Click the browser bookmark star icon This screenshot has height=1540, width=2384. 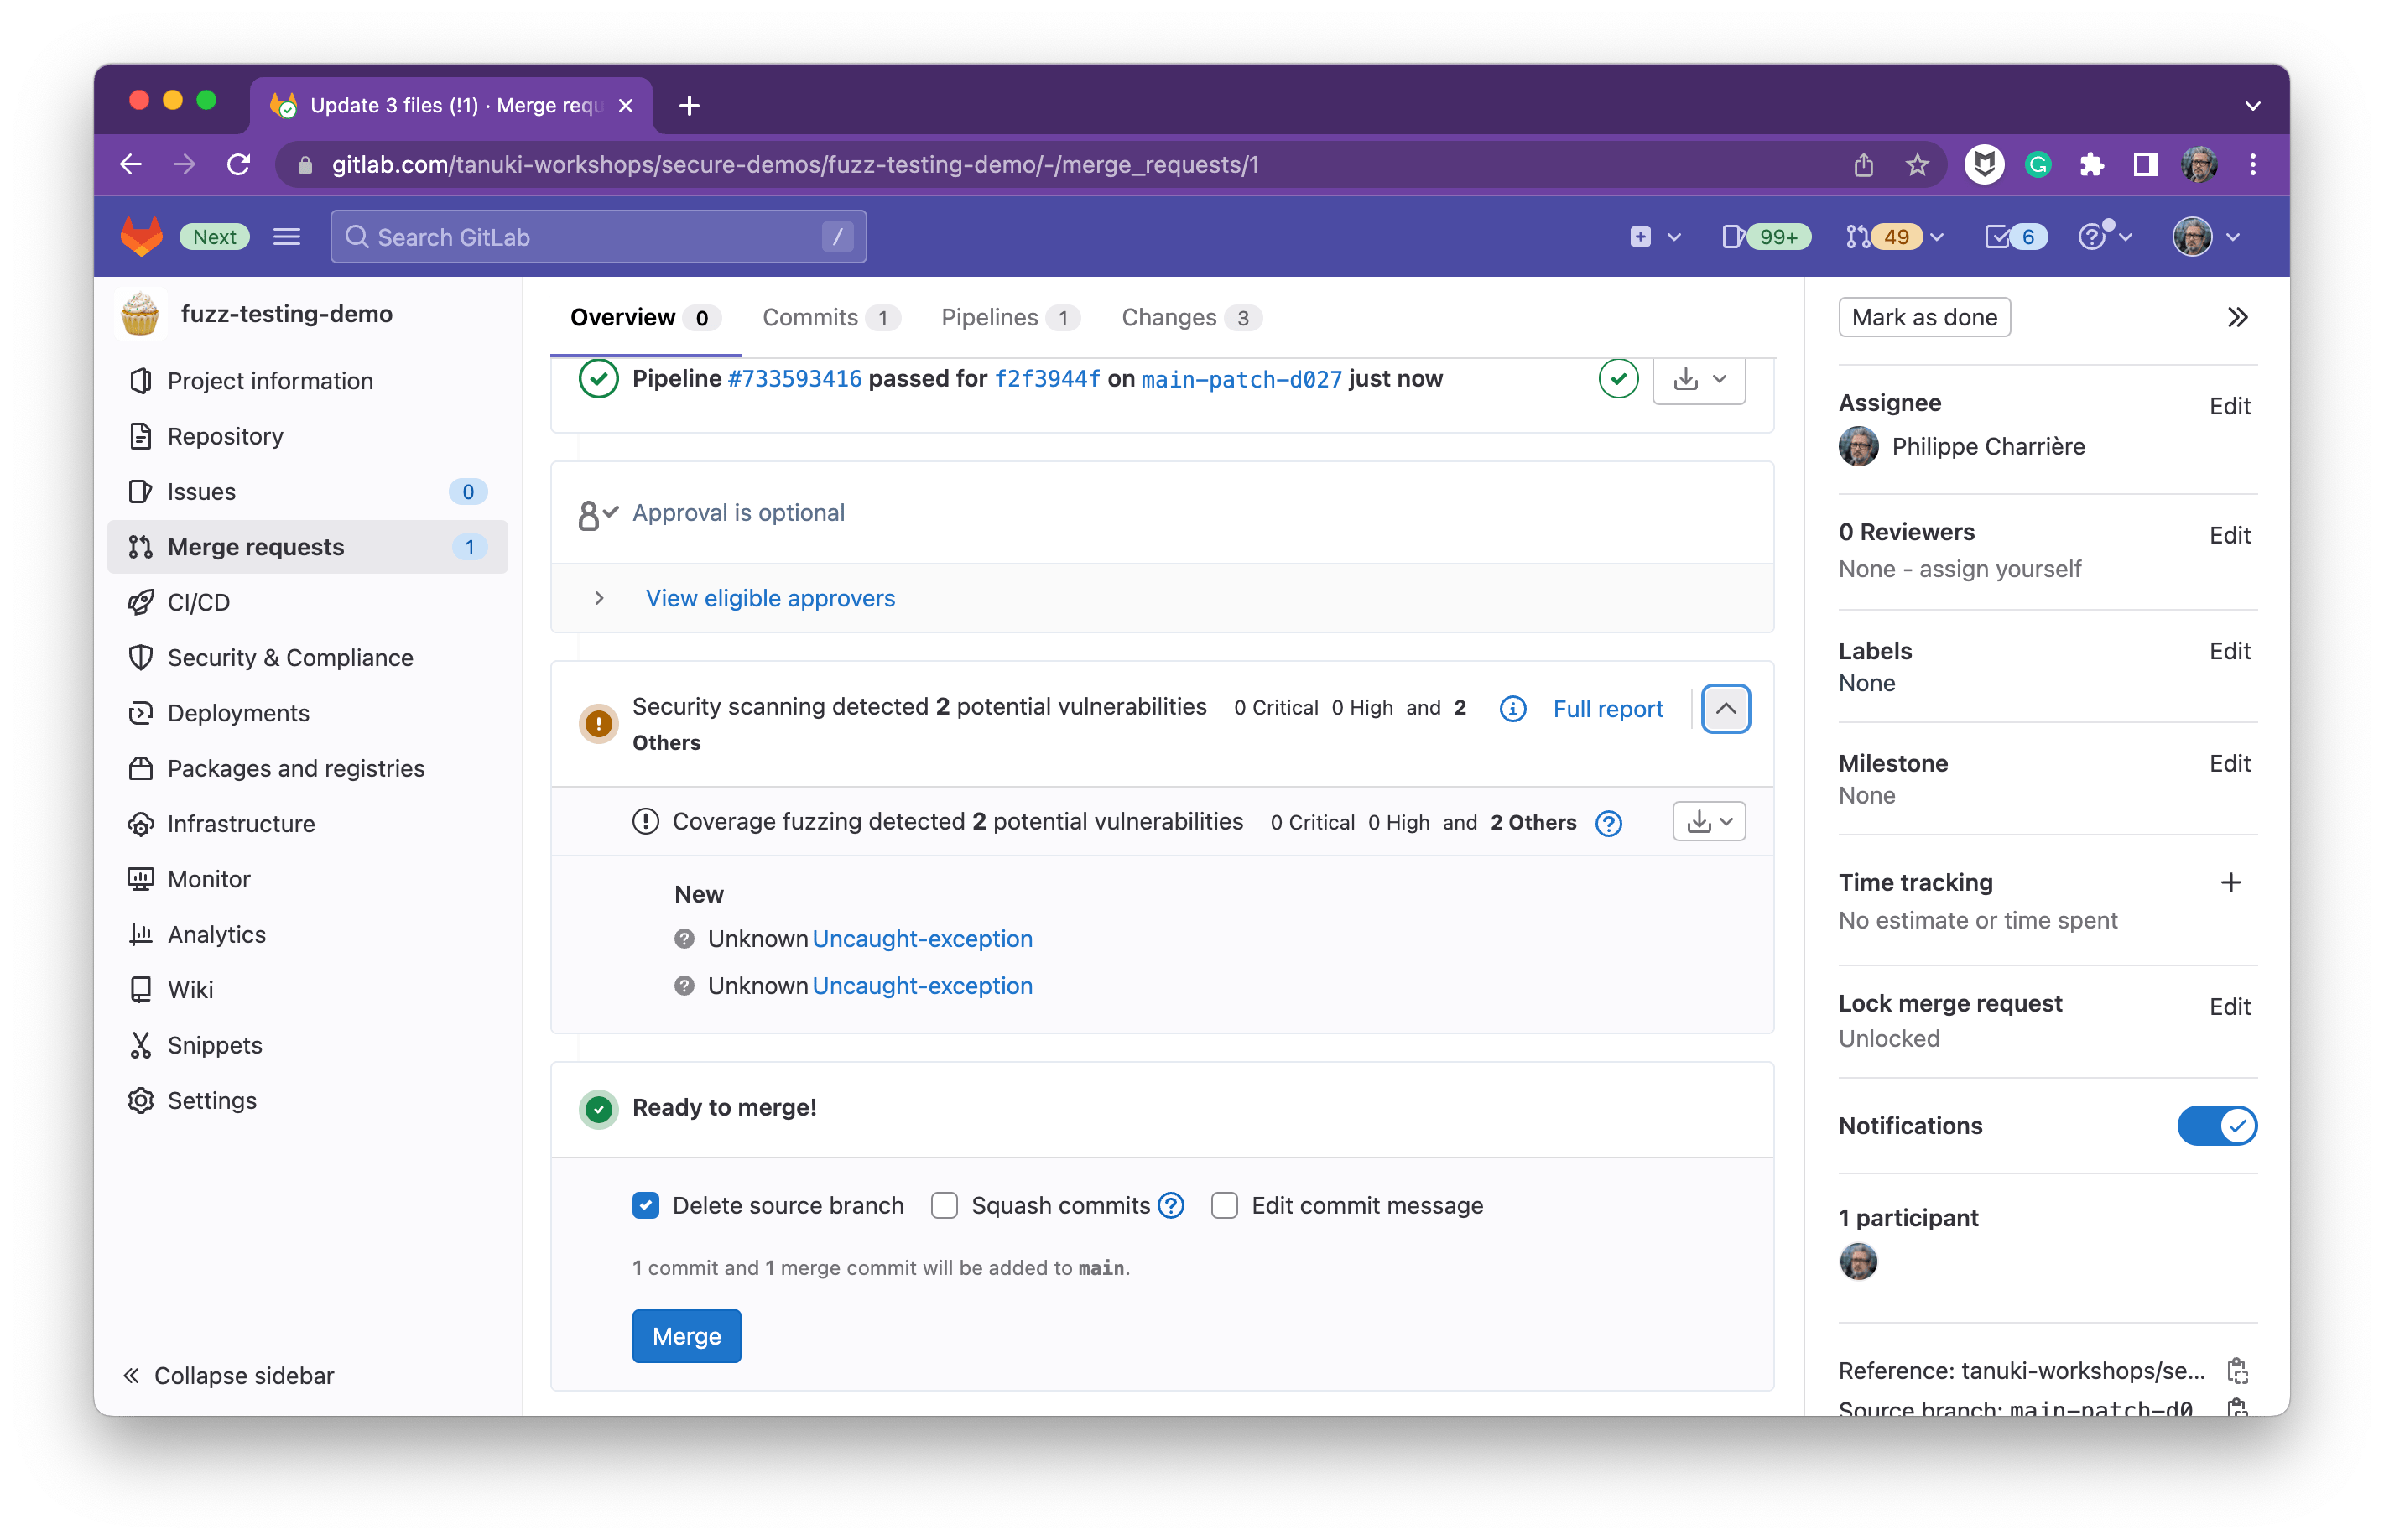[x=1916, y=165]
